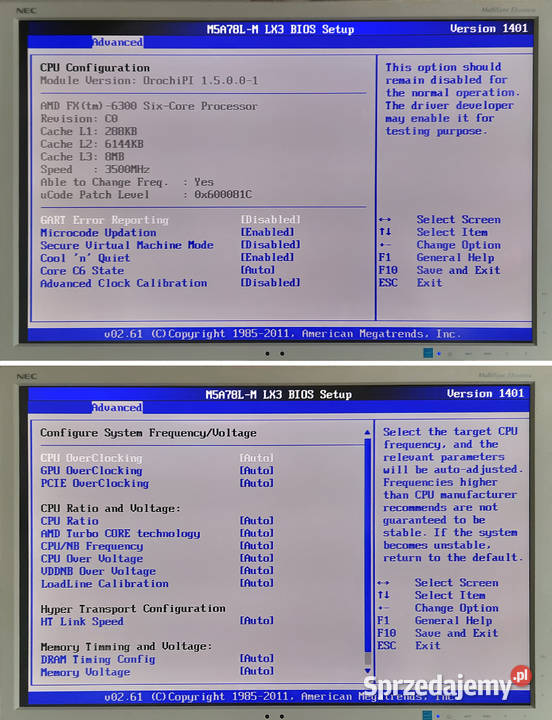Click the scrollbar down arrow near Memory Voltage
This screenshot has width=552, height=720.
(367, 671)
